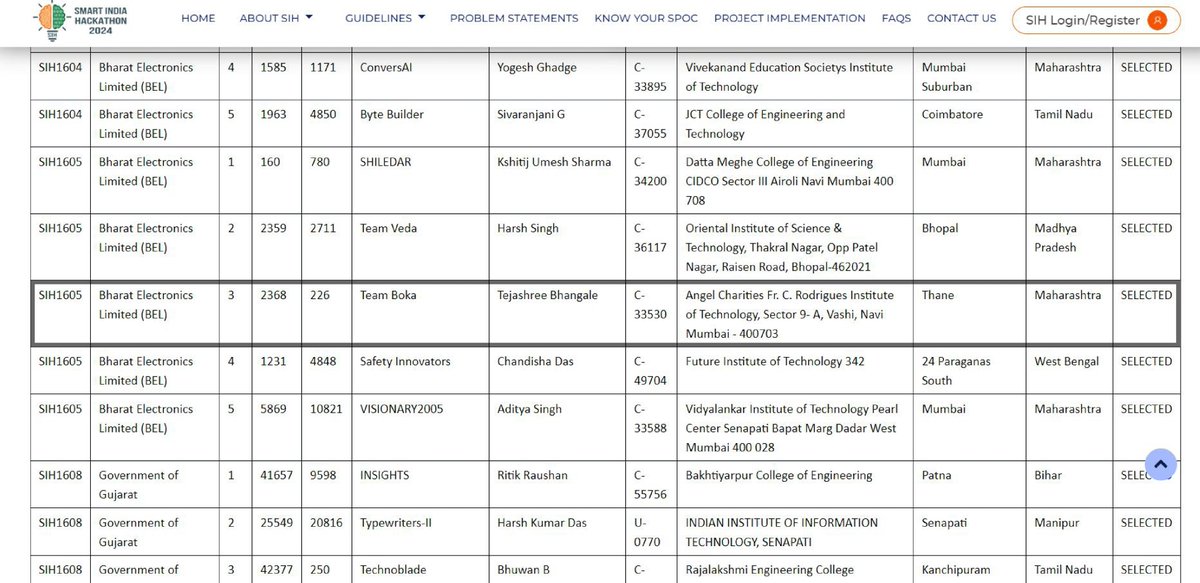Click the user avatar icon in SIH Login/Register
The image size is (1200, 583).
[1157, 20]
